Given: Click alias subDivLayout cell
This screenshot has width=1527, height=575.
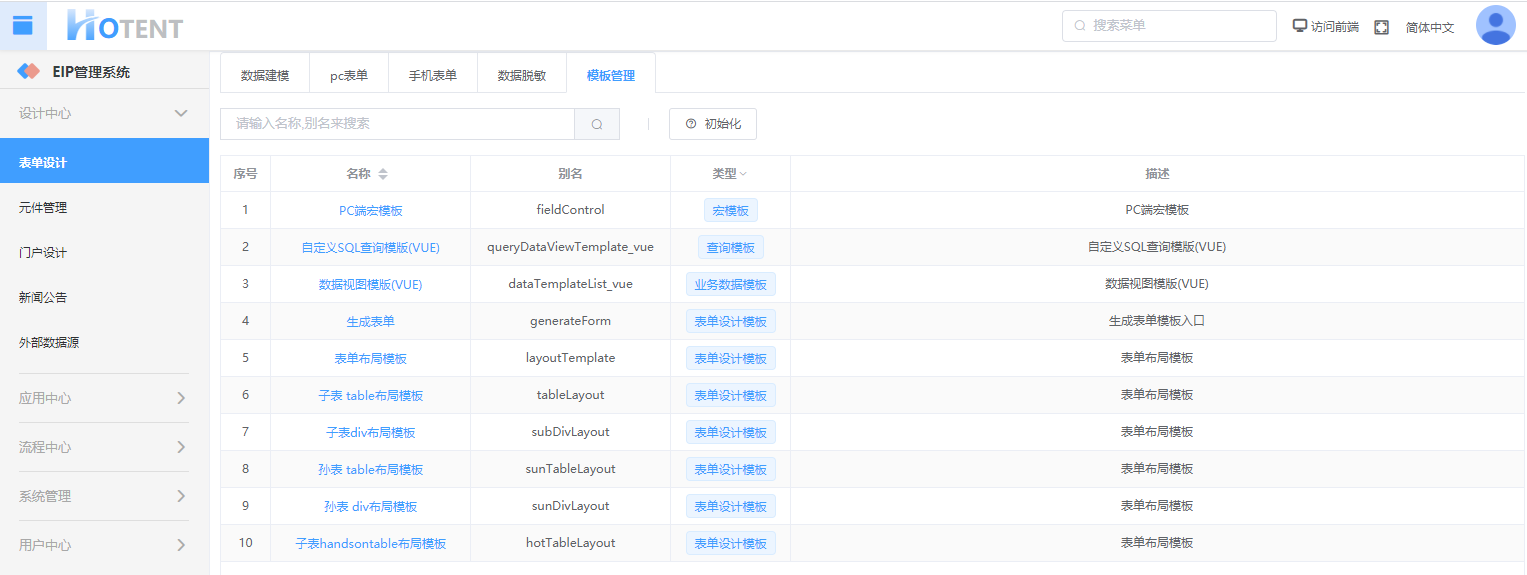Looking at the screenshot, I should click(571, 432).
